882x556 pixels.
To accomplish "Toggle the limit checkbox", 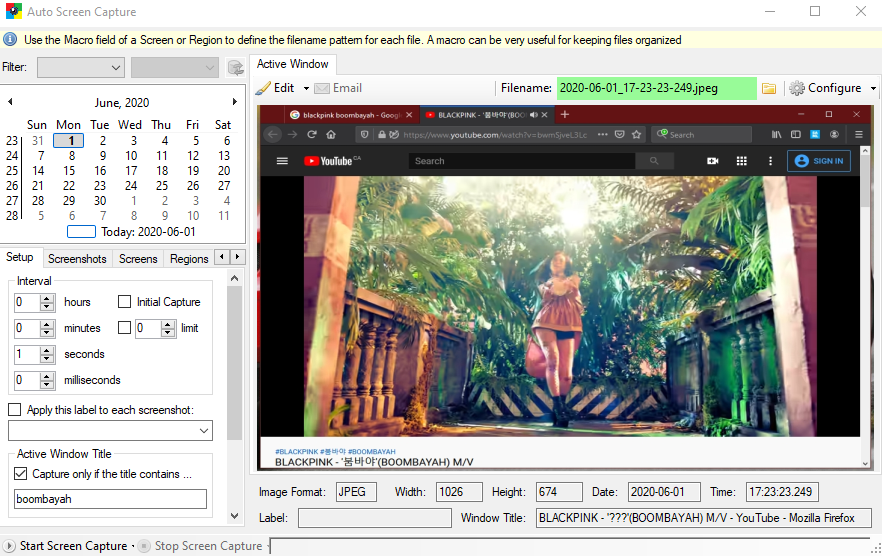I will (x=124, y=328).
